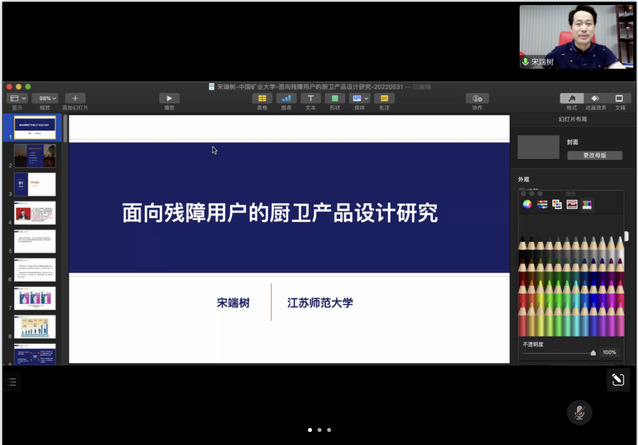Select the color wheel picker tab

tap(527, 204)
